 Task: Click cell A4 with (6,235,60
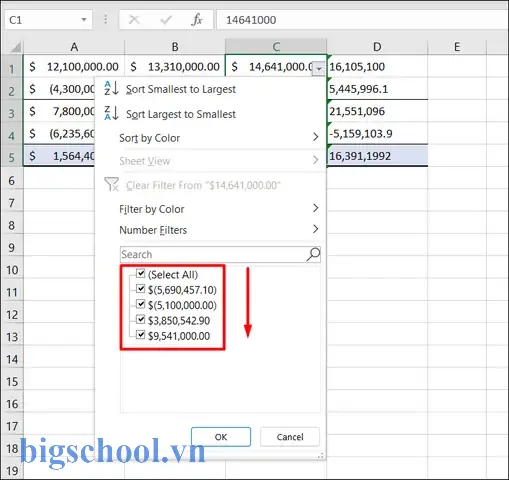(59, 134)
